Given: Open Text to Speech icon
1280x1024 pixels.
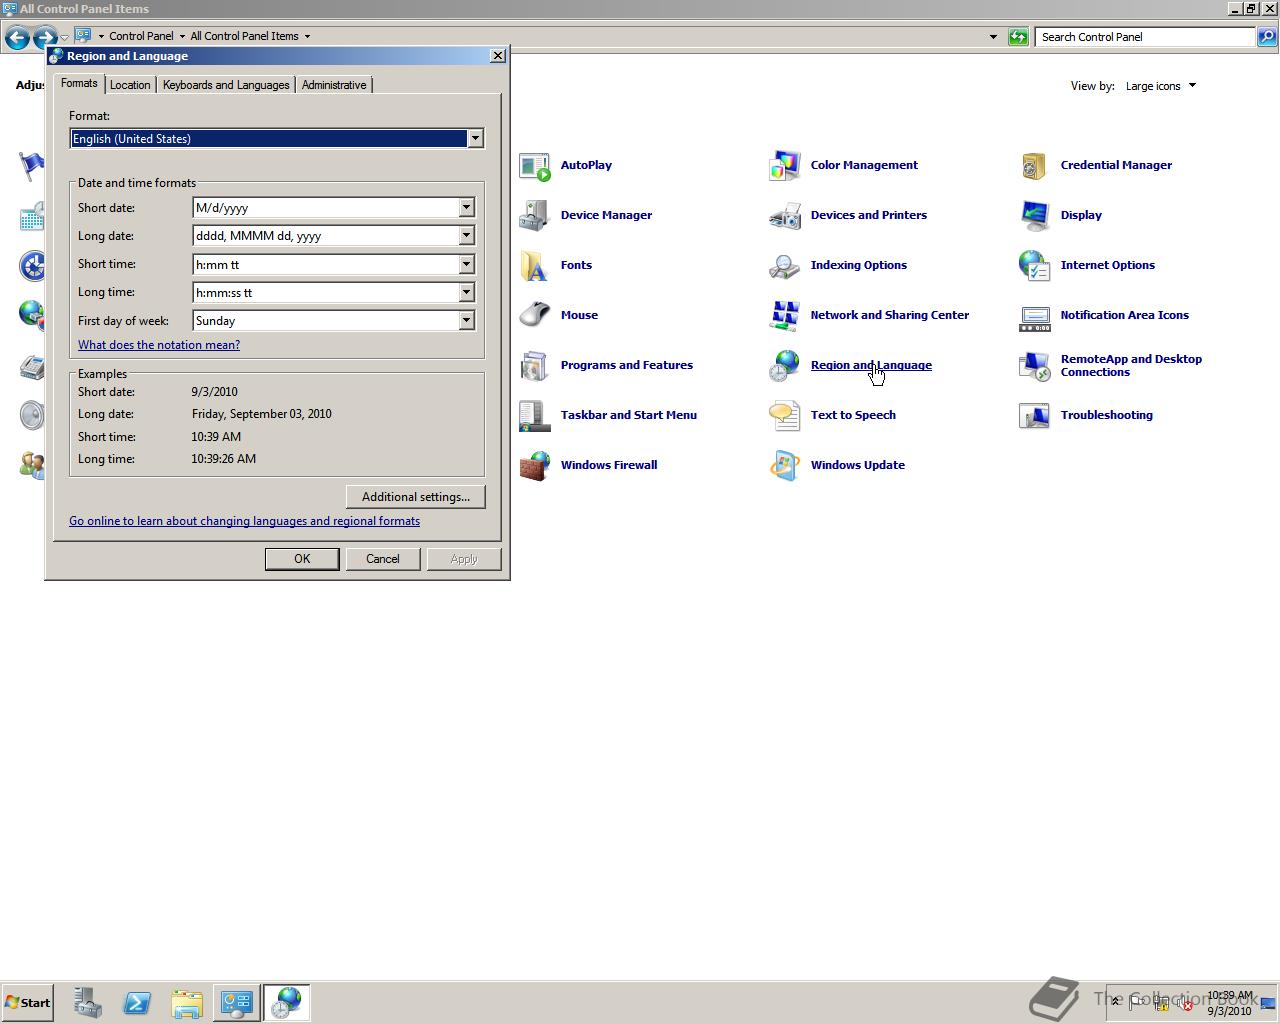Looking at the screenshot, I should [x=785, y=416].
